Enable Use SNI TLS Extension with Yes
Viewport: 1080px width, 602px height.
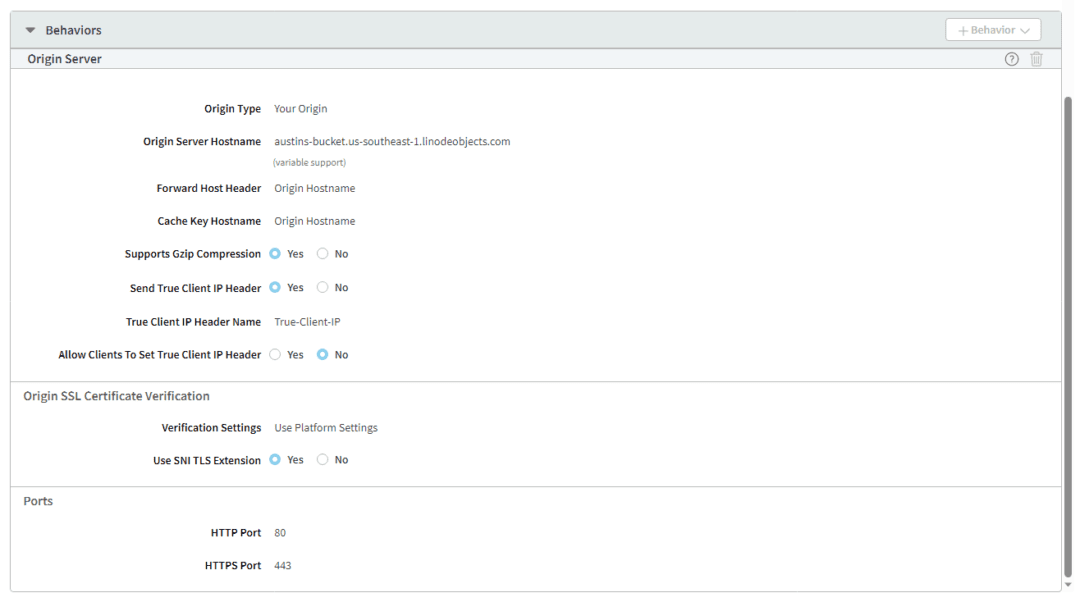[x=276, y=460]
